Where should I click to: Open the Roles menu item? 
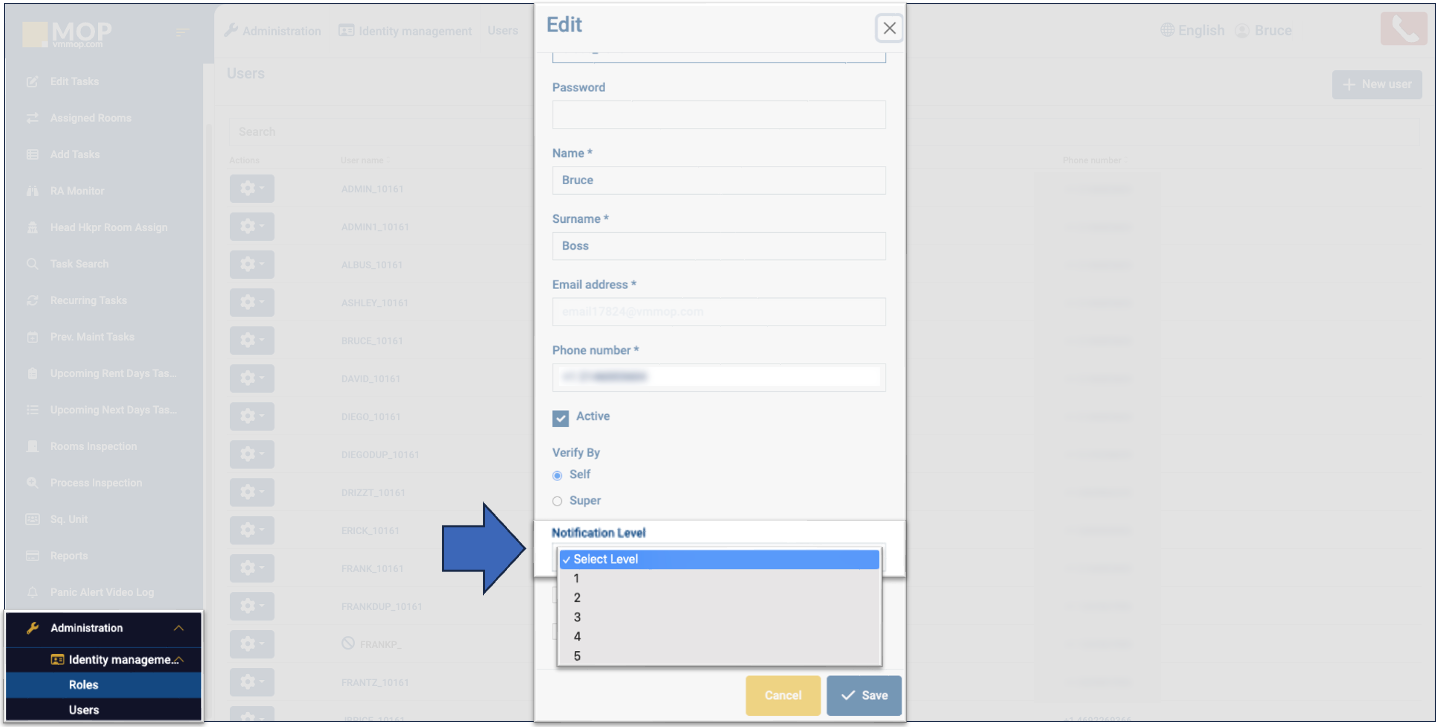click(x=84, y=685)
